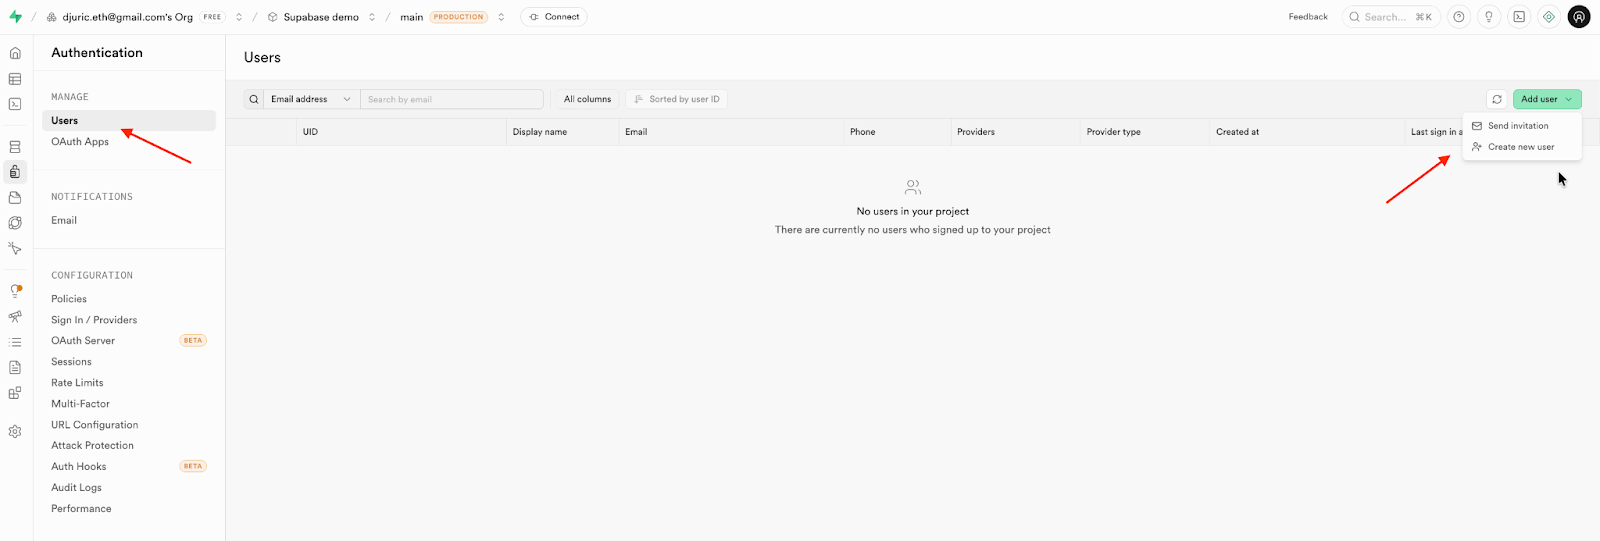This screenshot has height=541, width=1600.
Task: Click the lightbulb advisor icon in header
Action: click(1489, 17)
